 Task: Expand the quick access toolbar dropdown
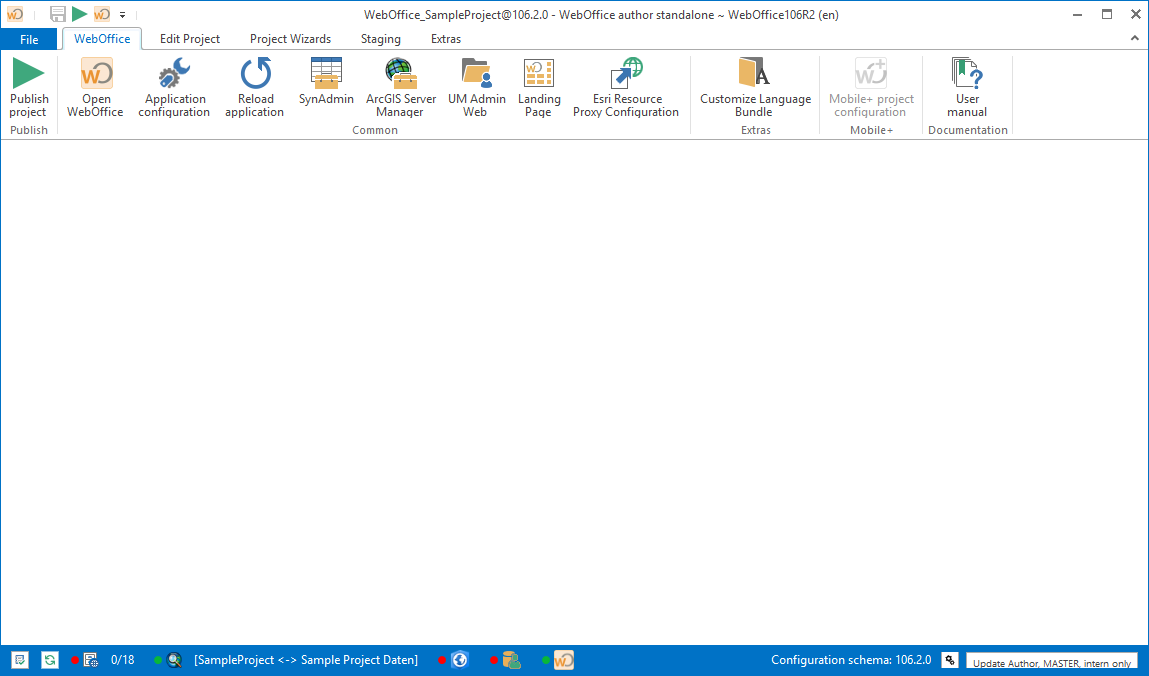coord(122,15)
